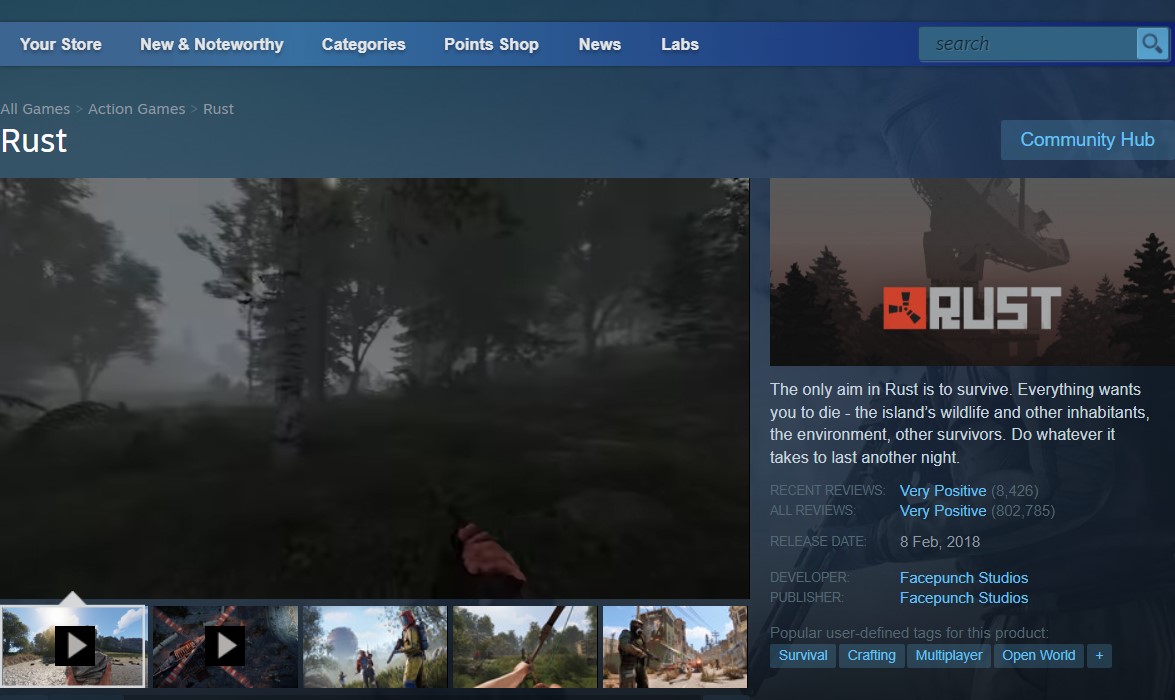Play the second trailer video thumbnail
Screen dimensions: 1175x700
point(226,646)
